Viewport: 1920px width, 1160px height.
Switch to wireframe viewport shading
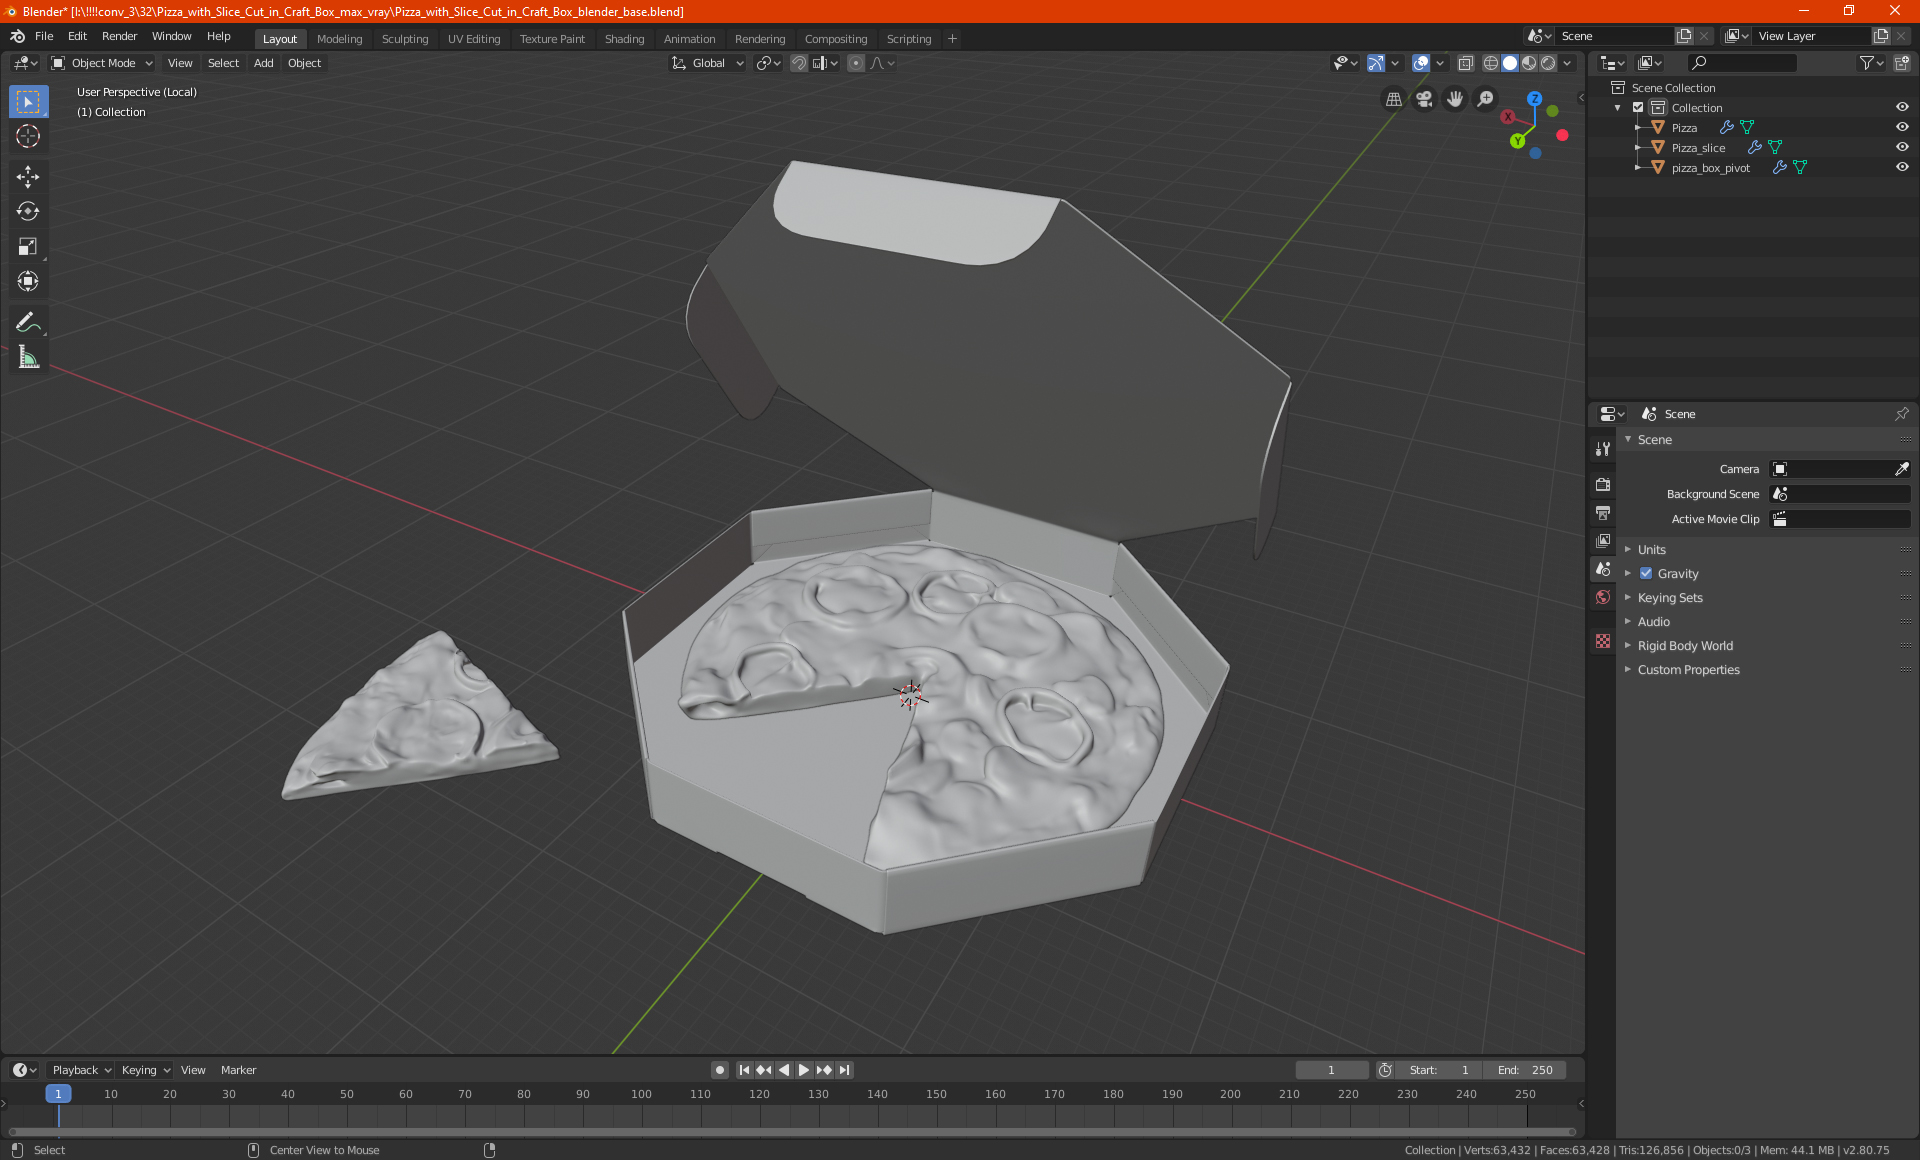click(1491, 63)
